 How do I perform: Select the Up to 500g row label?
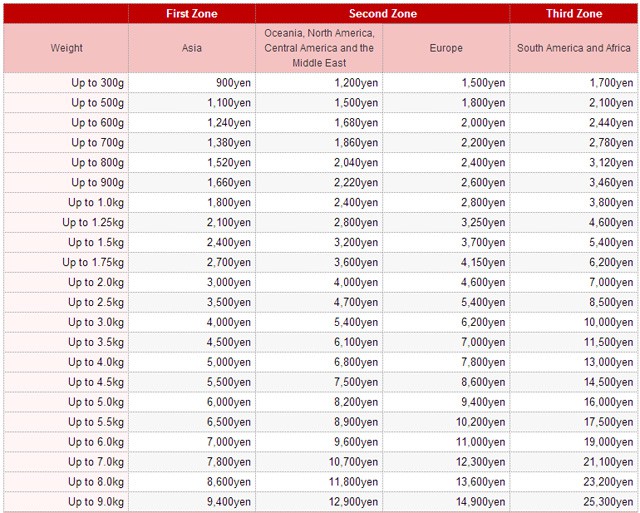tap(98, 103)
